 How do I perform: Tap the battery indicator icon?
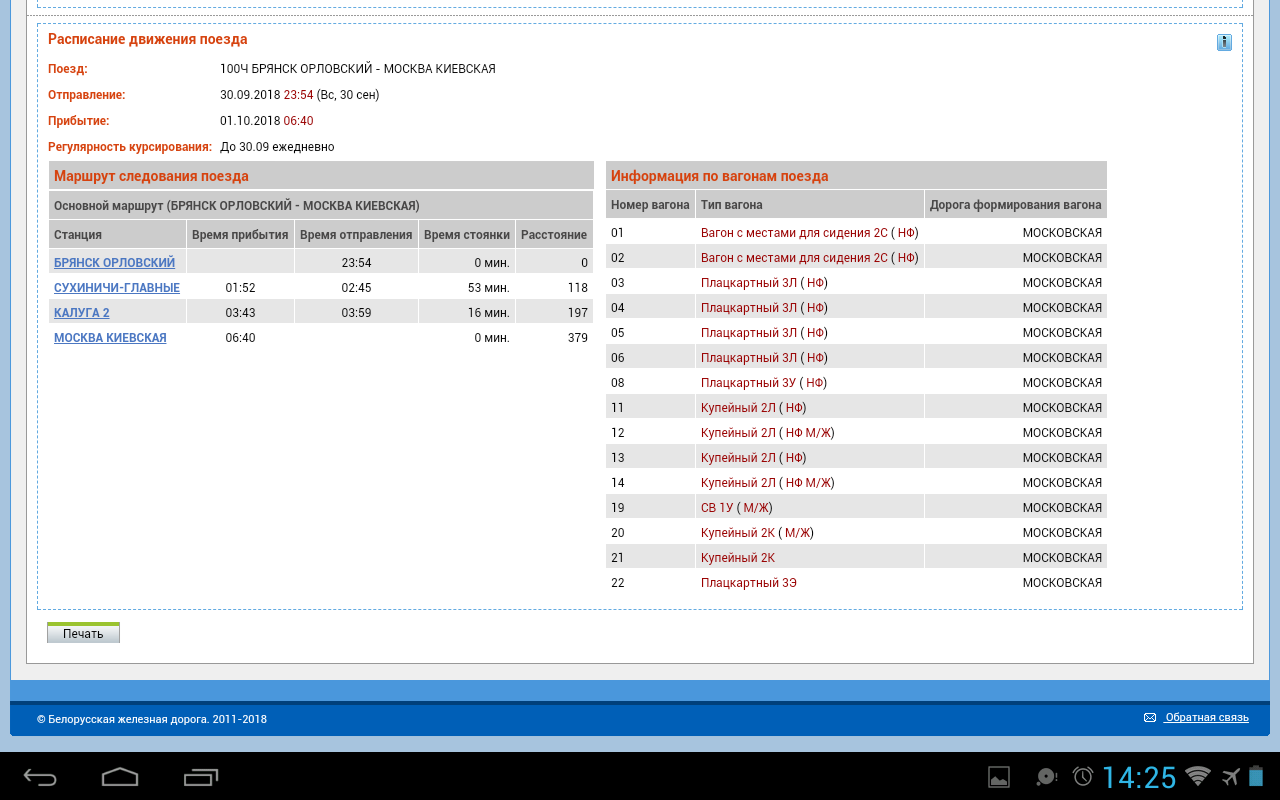(x=1257, y=776)
